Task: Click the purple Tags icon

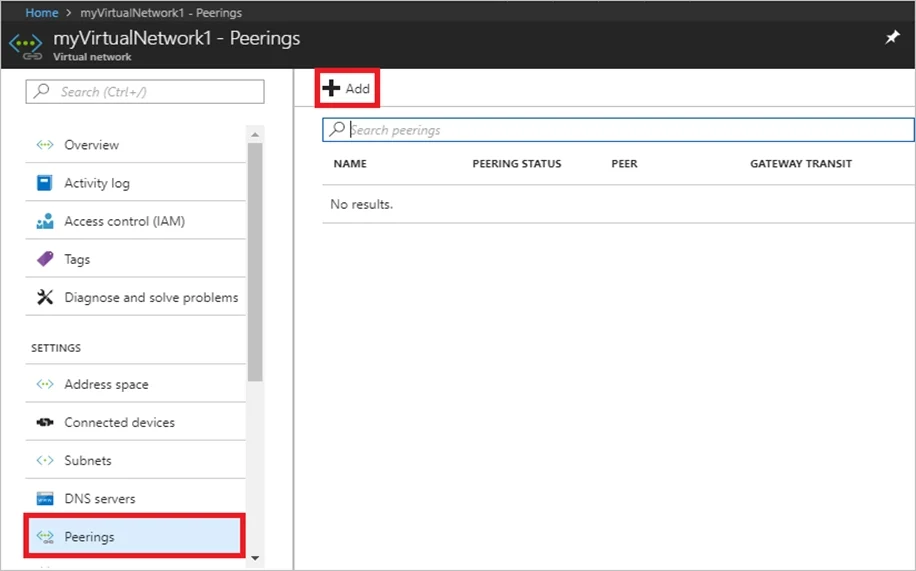Action: click(45, 259)
